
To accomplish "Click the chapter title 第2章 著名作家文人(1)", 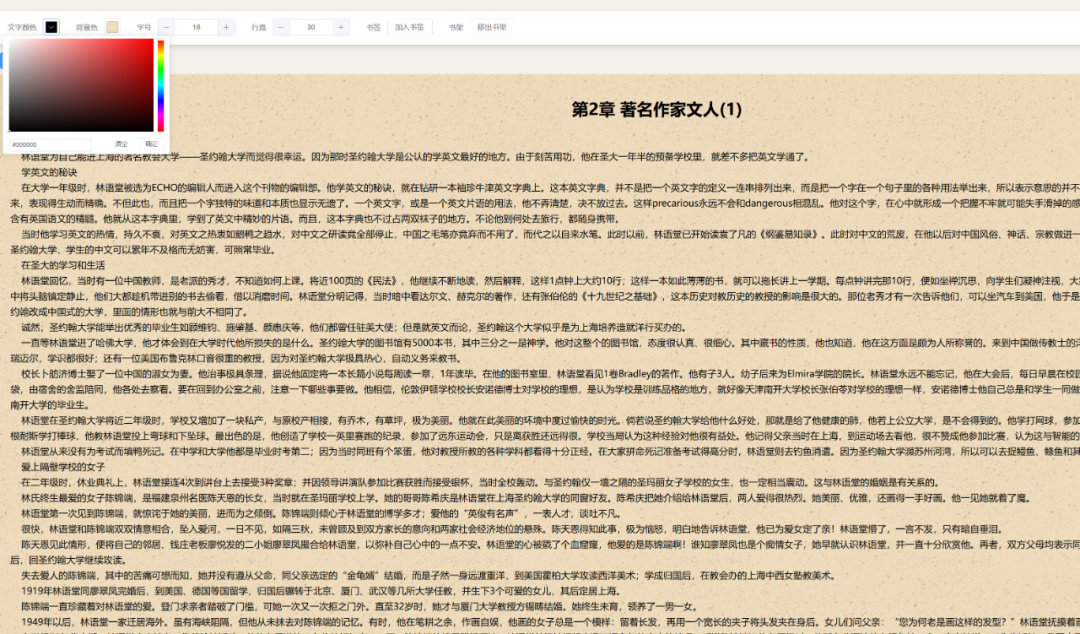I will 656,109.
